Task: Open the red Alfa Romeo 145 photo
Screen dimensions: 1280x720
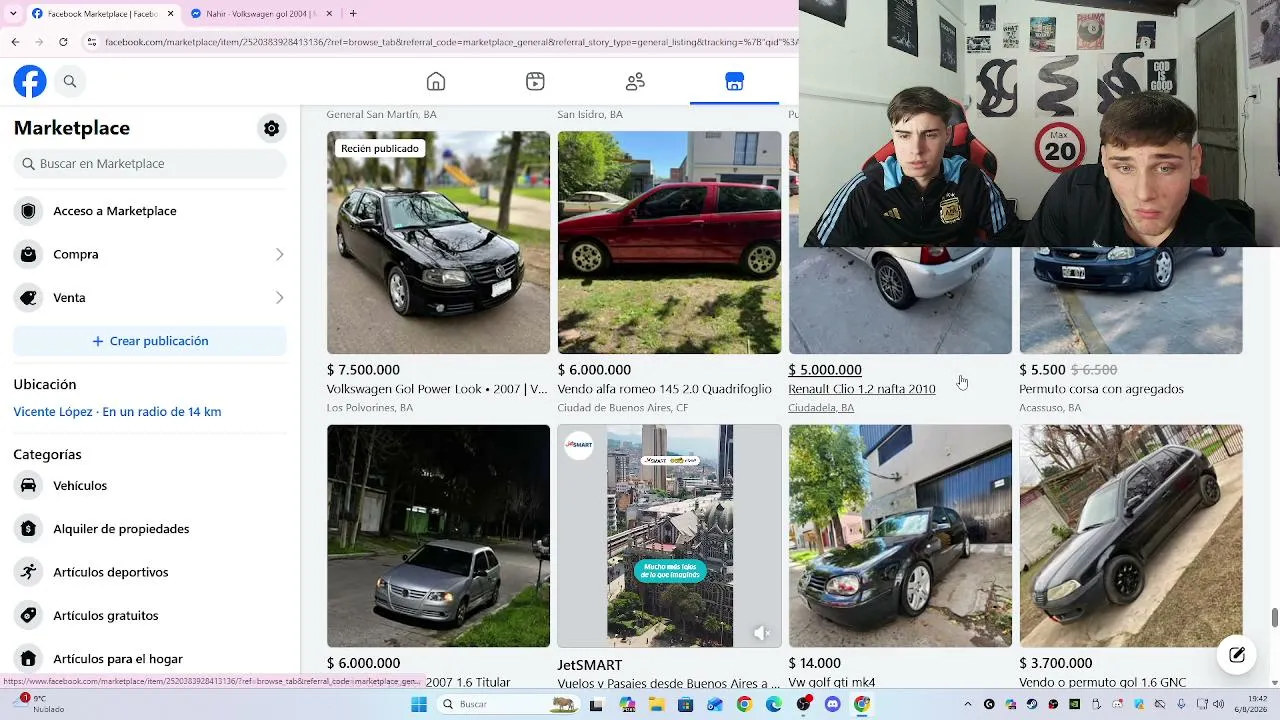Action: coord(669,243)
